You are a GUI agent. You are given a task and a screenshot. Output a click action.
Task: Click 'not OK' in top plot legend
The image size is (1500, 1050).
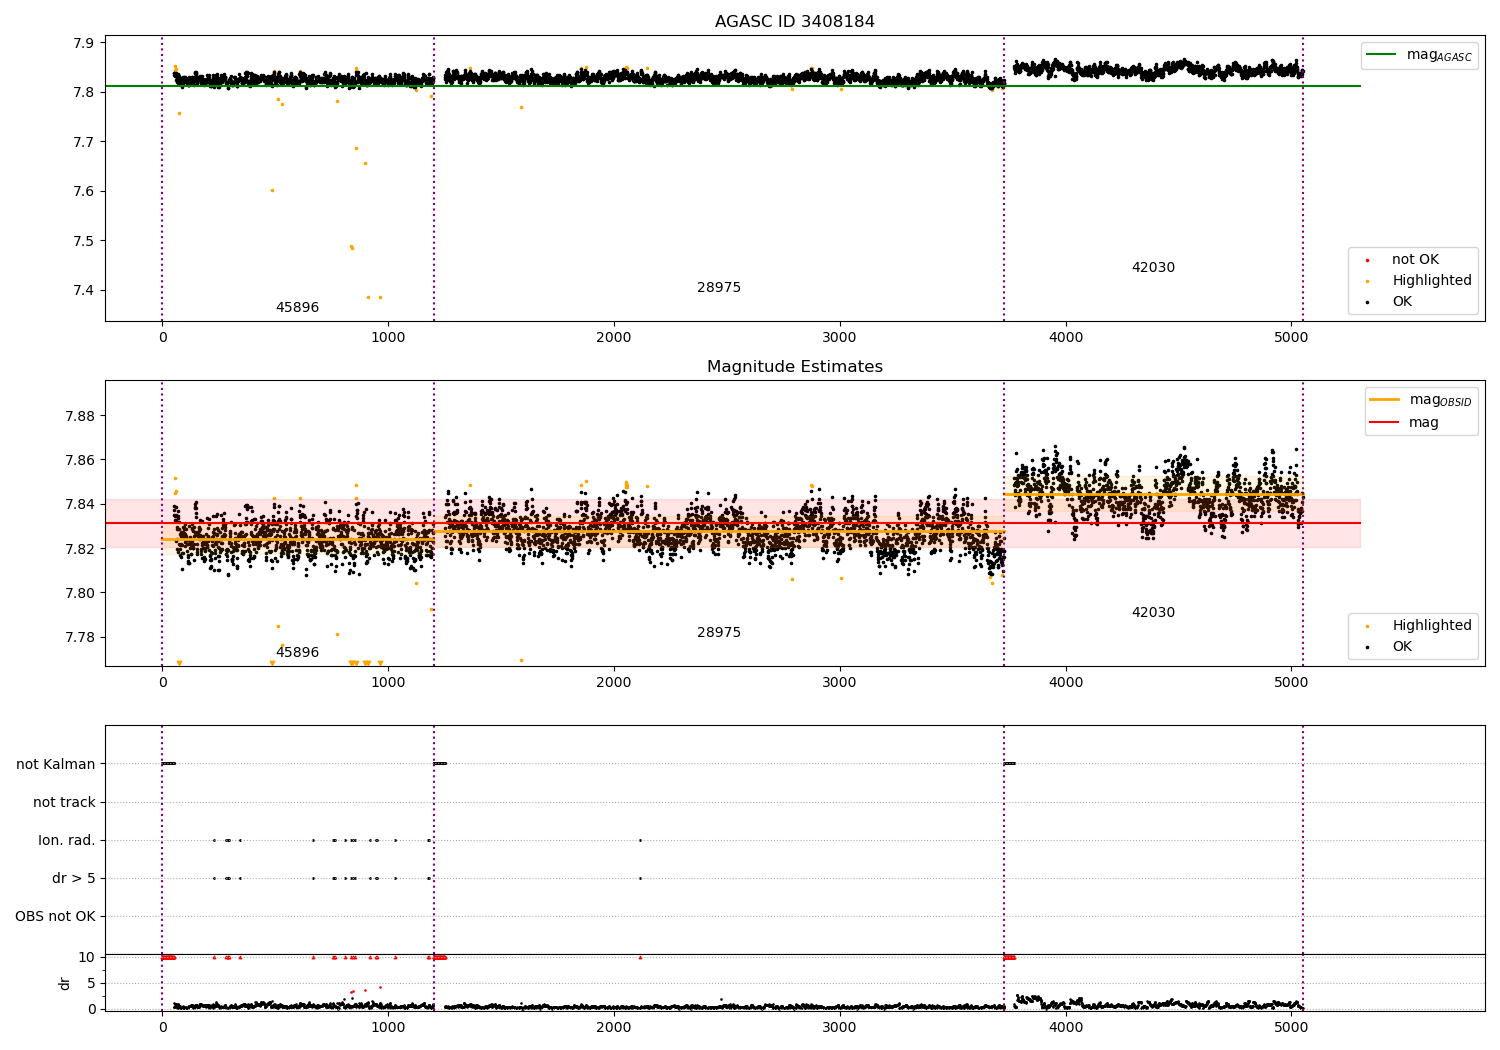click(1415, 259)
